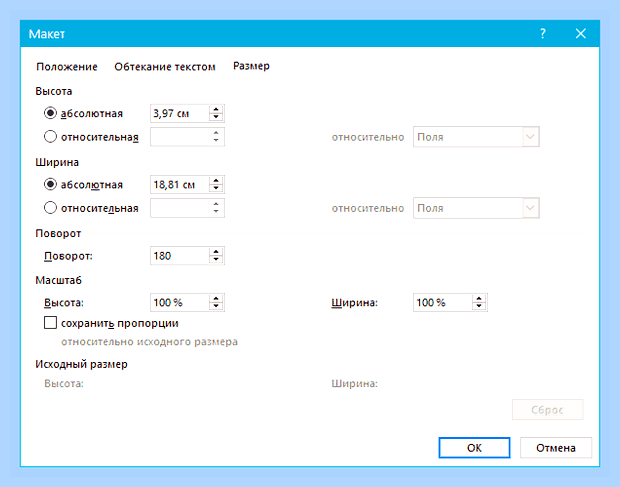The height and width of the screenshot is (487, 620).
Task: Click the Макет title text
Action: coord(47,34)
